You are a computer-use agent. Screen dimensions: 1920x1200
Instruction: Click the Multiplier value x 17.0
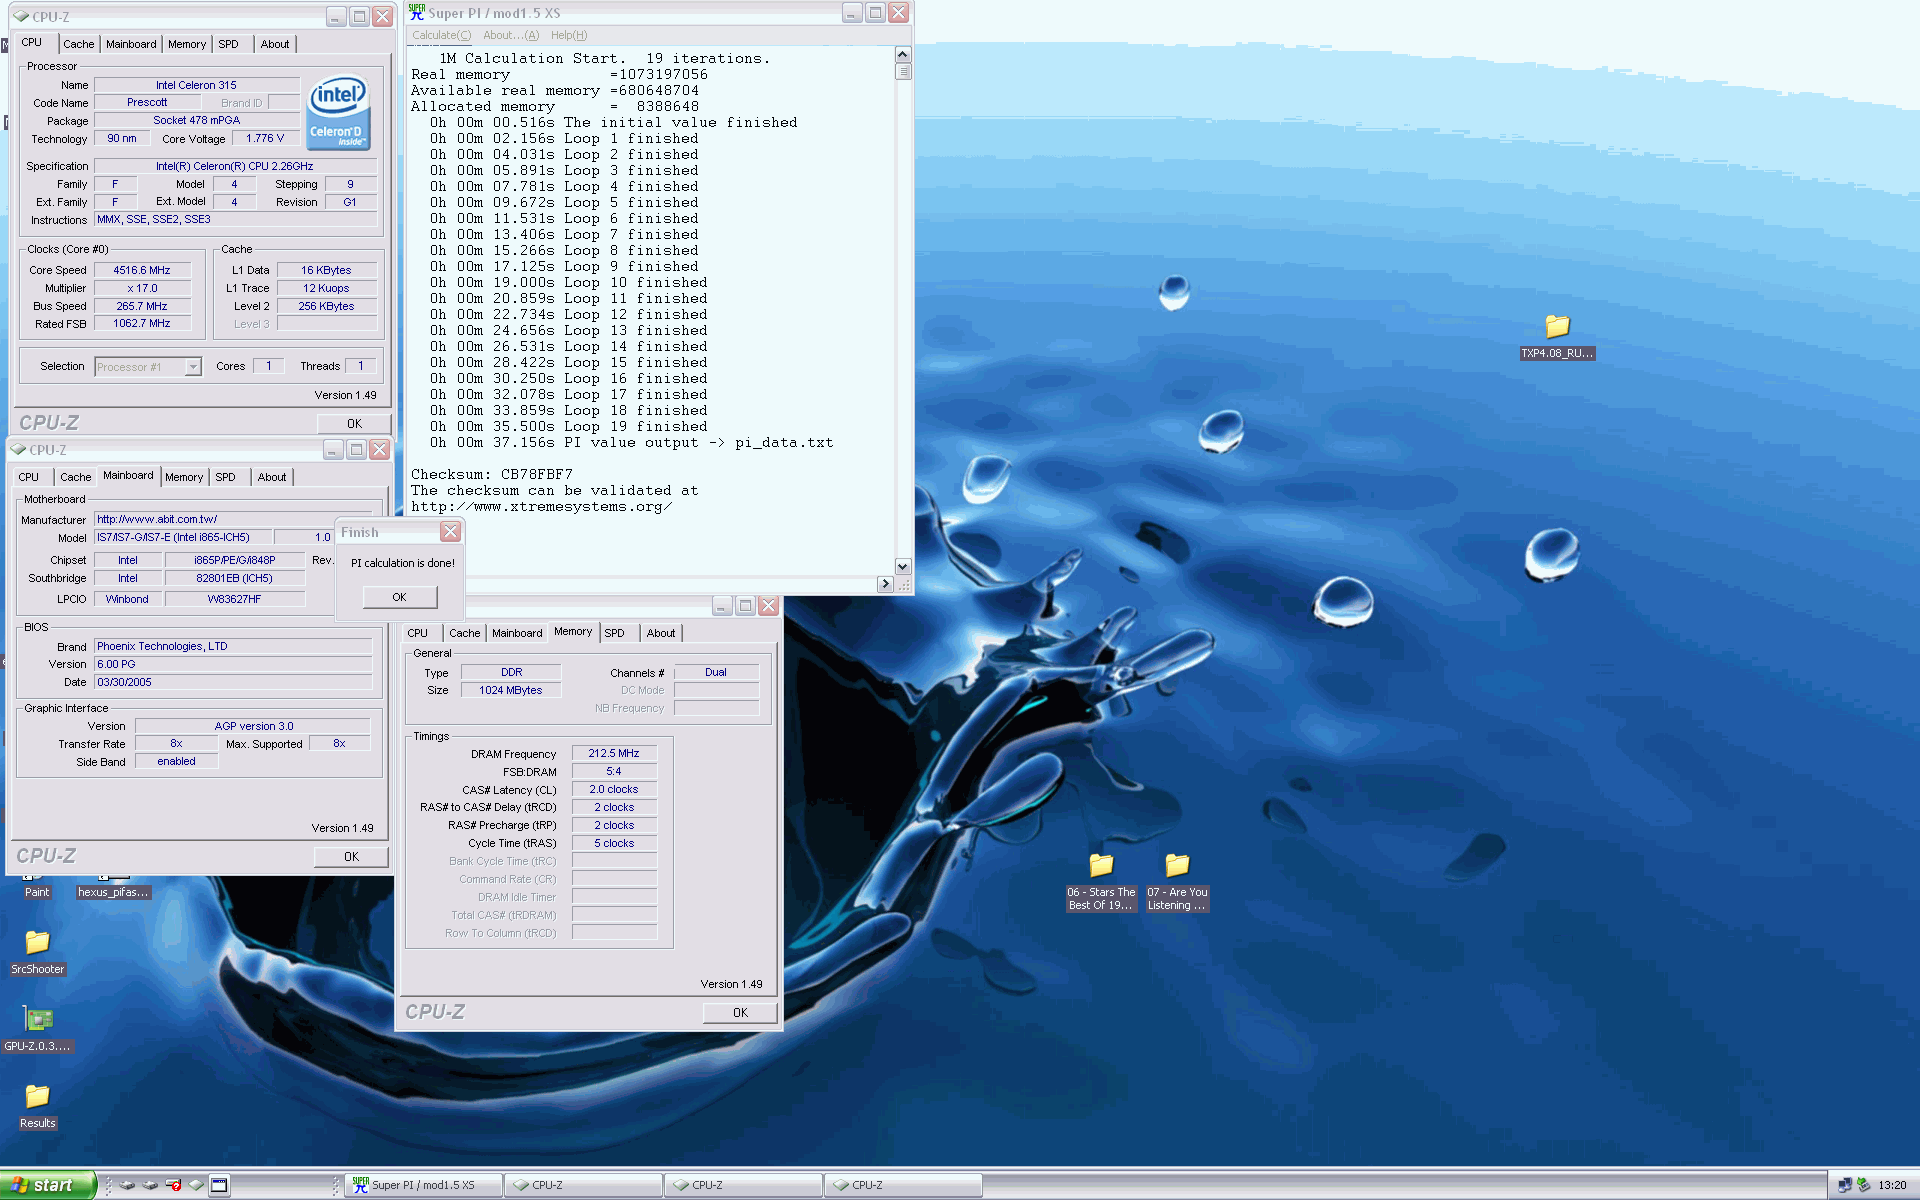click(x=142, y=288)
